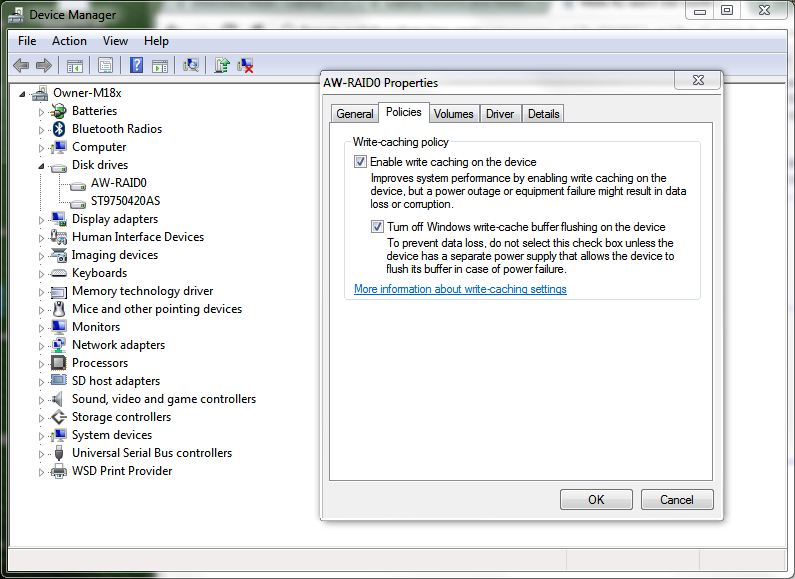This screenshot has width=795, height=579.
Task: Click the Show/Hide action pane toolbar icon
Action: click(160, 65)
